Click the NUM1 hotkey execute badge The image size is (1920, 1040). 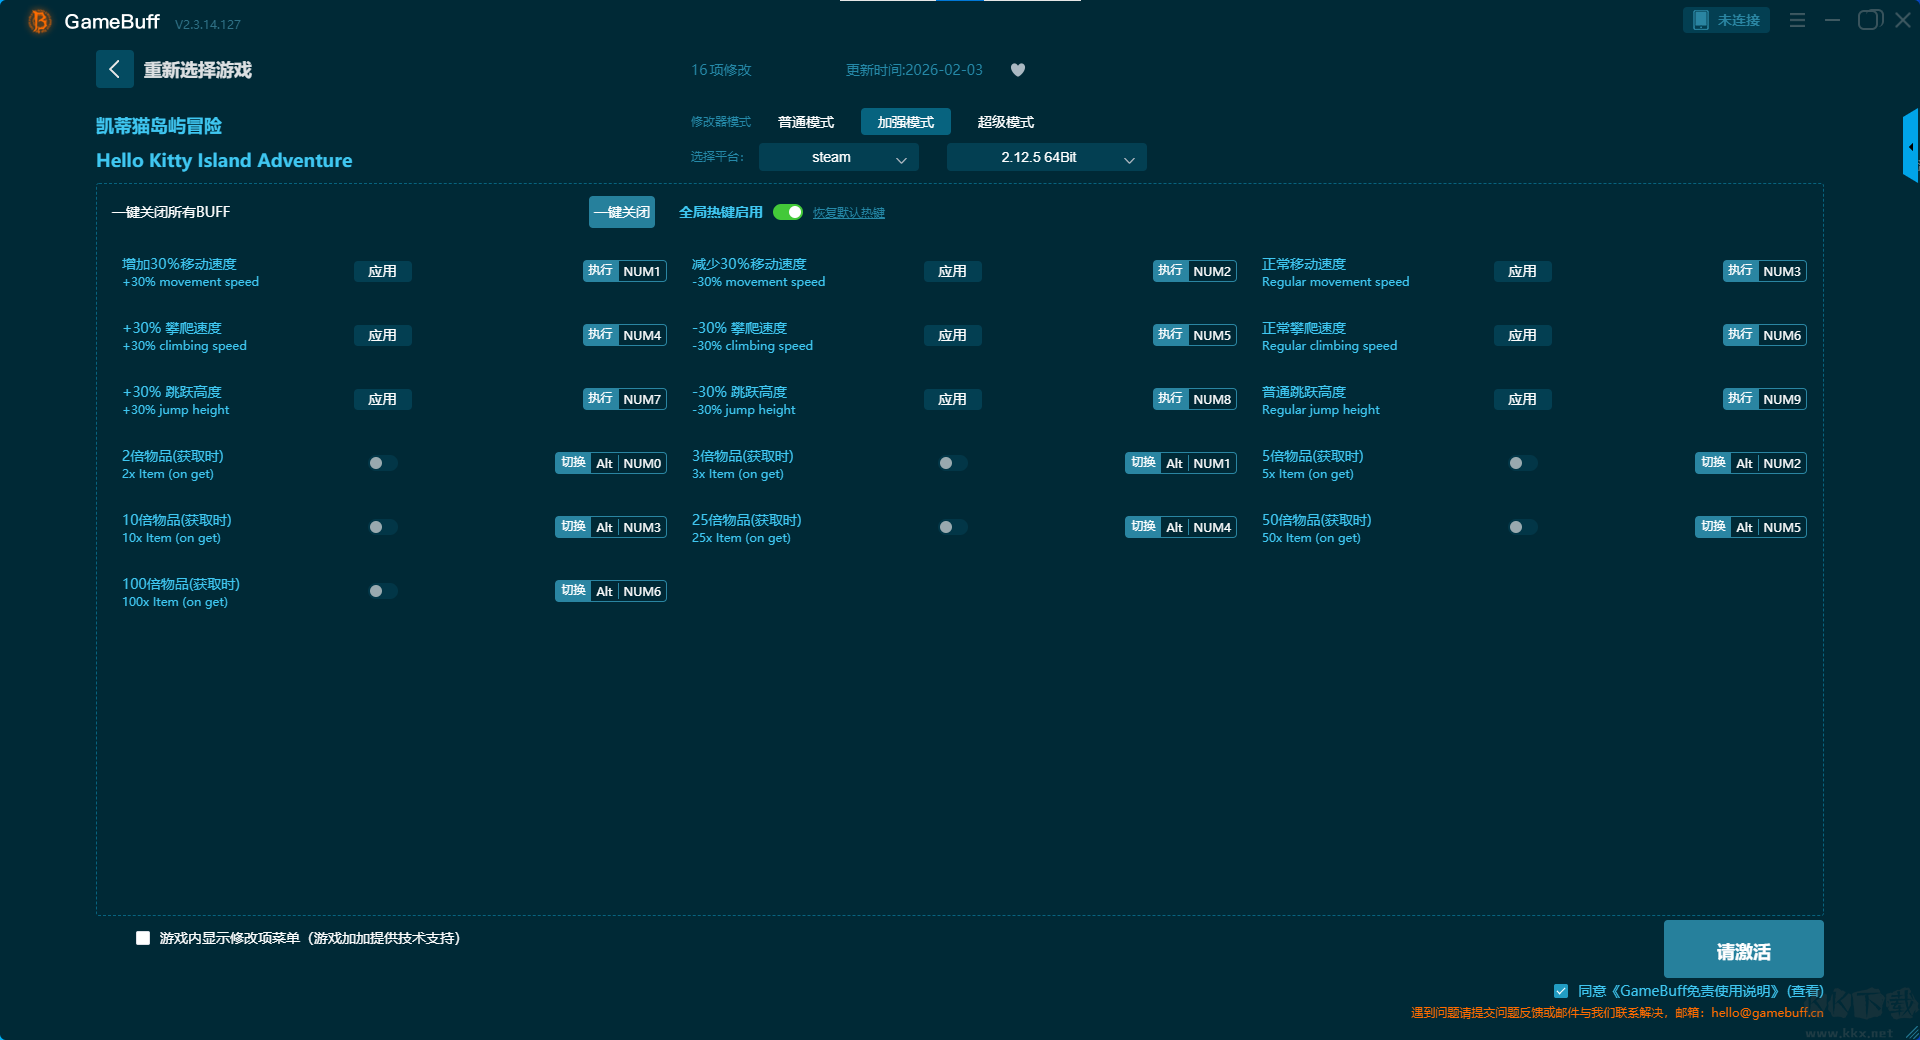point(625,271)
